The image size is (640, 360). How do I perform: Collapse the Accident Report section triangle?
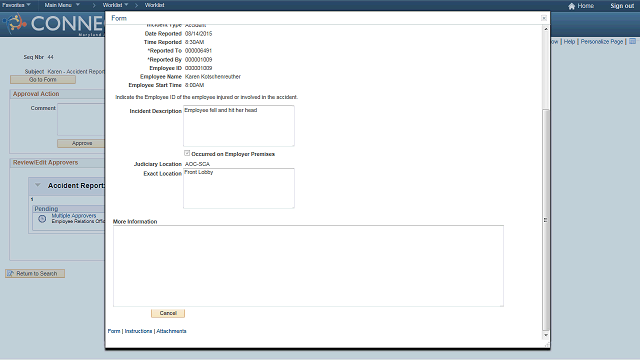[x=38, y=185]
